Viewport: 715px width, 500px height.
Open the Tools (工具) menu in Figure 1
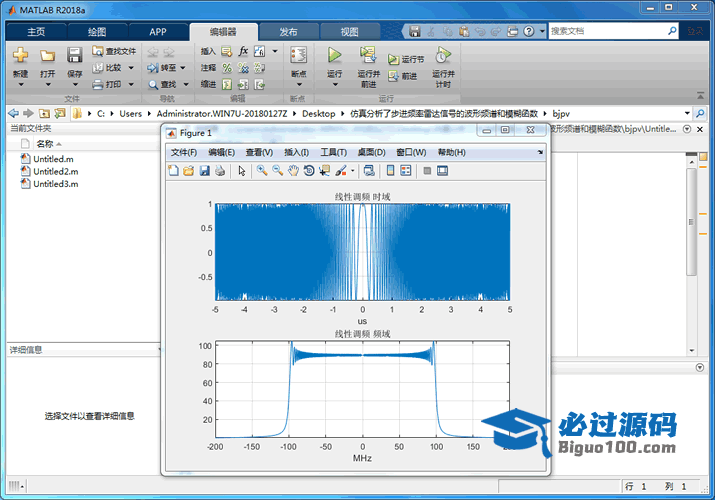pyautogui.click(x=333, y=152)
